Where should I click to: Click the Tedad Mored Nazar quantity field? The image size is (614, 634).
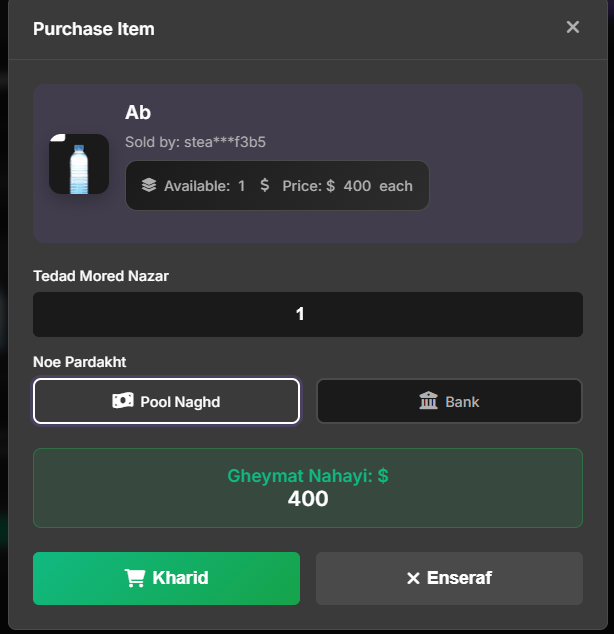tap(307, 314)
